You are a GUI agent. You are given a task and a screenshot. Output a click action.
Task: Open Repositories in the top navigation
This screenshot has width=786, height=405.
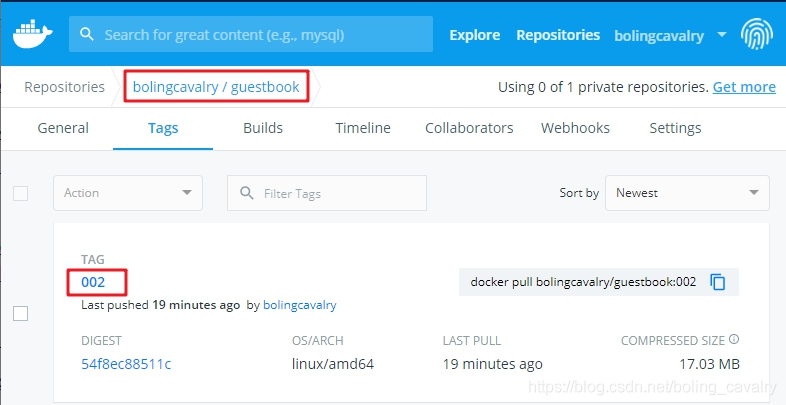(558, 35)
